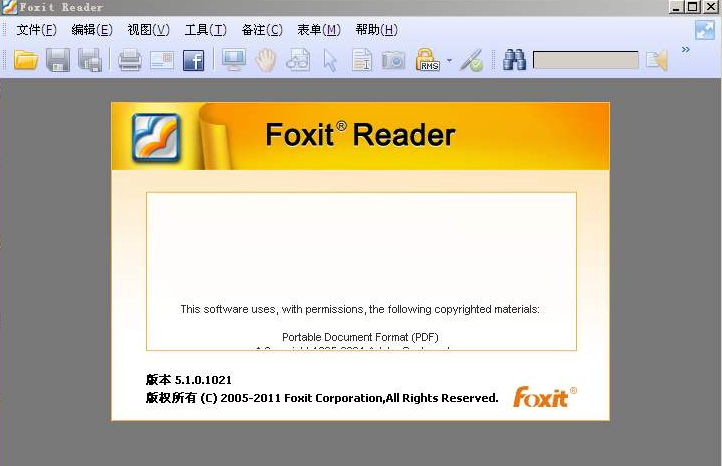Screen dimensions: 722x466
Task: Select the text document tool
Action: coord(362,60)
